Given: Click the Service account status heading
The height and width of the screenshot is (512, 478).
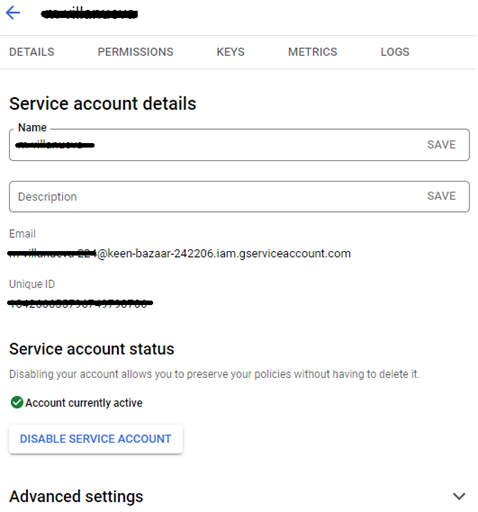Looking at the screenshot, I should pos(92,349).
